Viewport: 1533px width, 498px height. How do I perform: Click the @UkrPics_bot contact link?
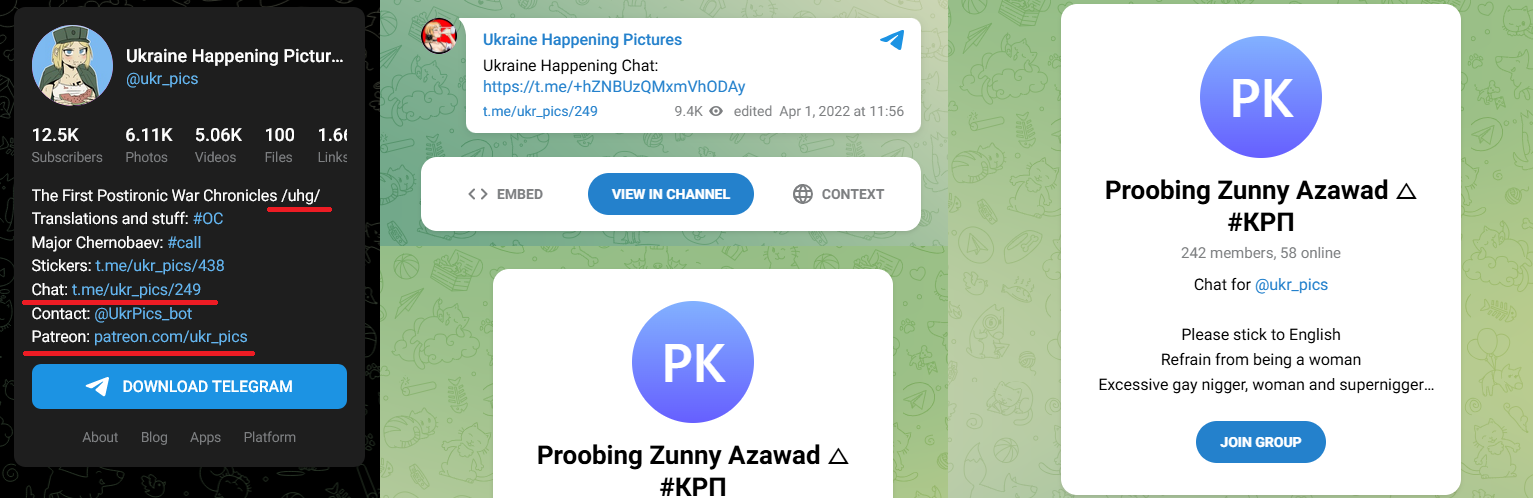pyautogui.click(x=143, y=314)
